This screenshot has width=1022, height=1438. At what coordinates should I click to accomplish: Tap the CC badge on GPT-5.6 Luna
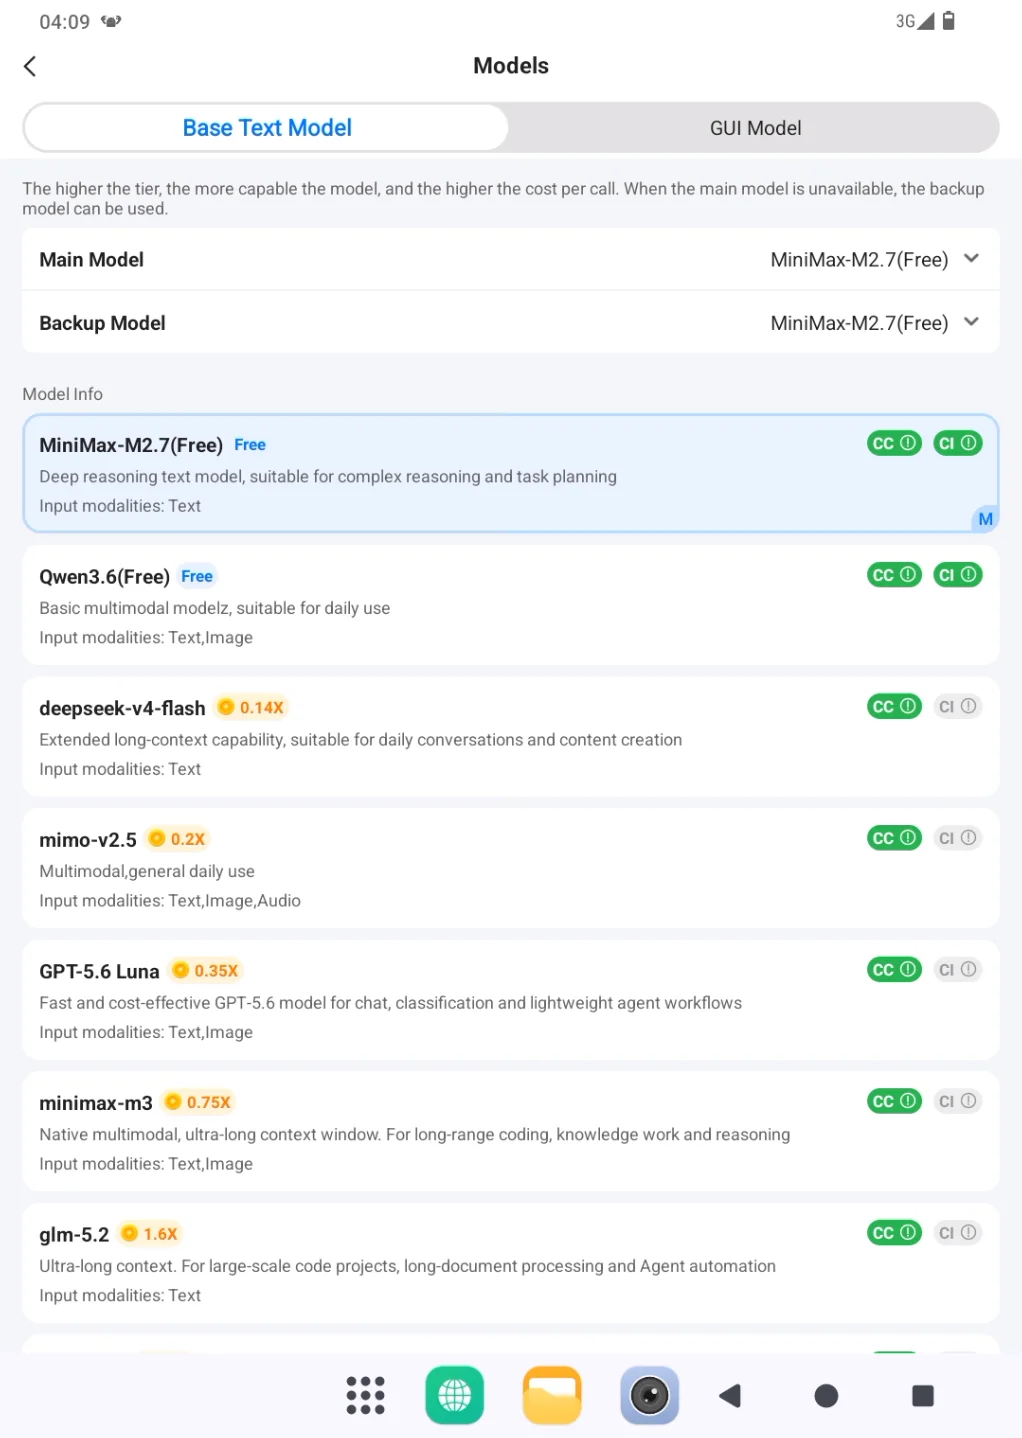coord(894,969)
